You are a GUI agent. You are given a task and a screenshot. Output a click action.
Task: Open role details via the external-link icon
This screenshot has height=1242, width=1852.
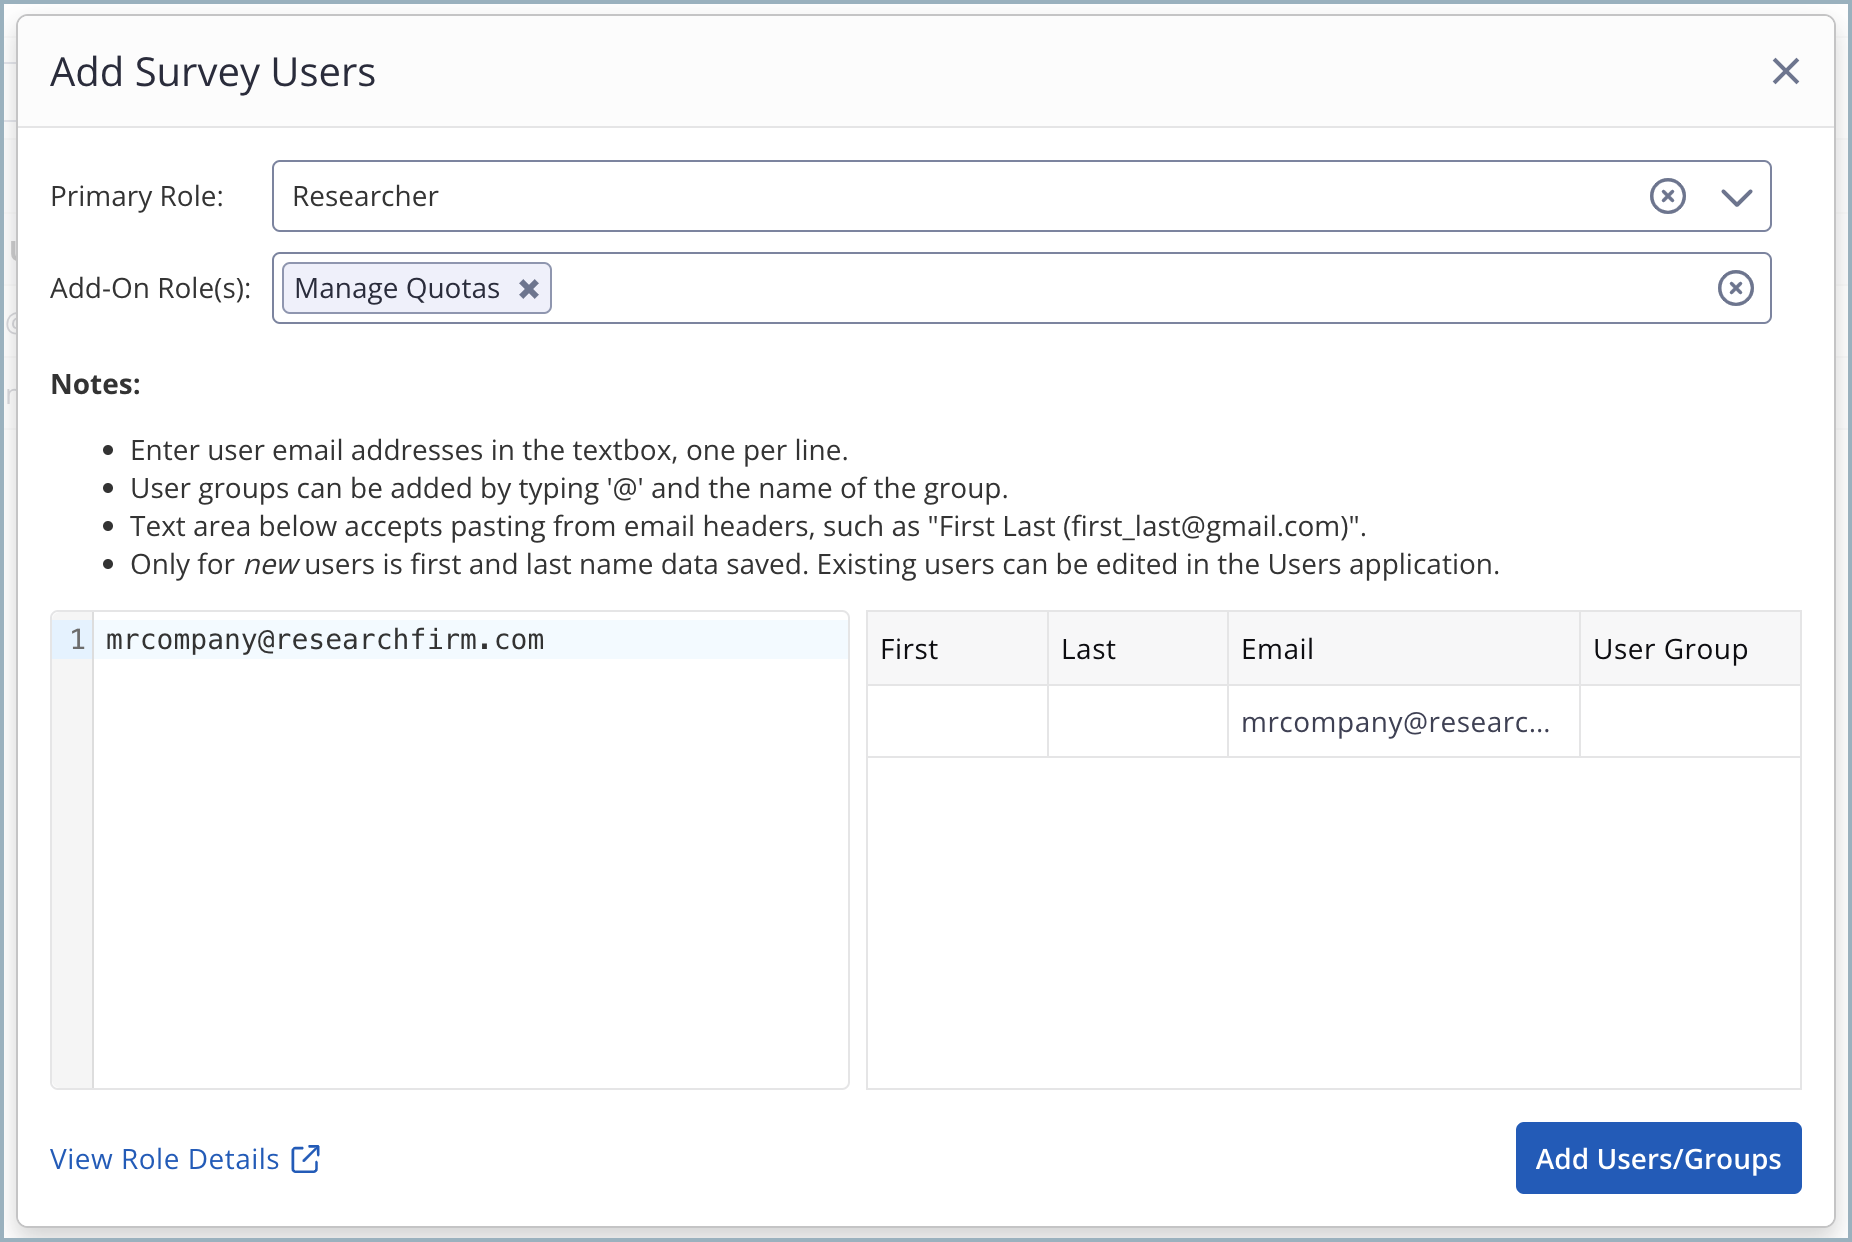306,1158
